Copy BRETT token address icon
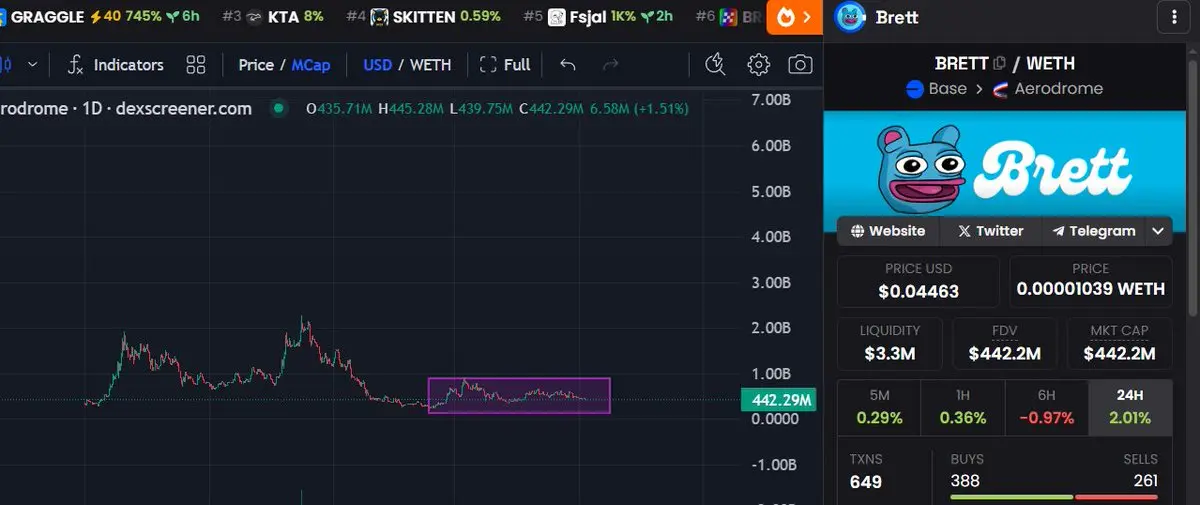The image size is (1200, 505). tap(999, 63)
